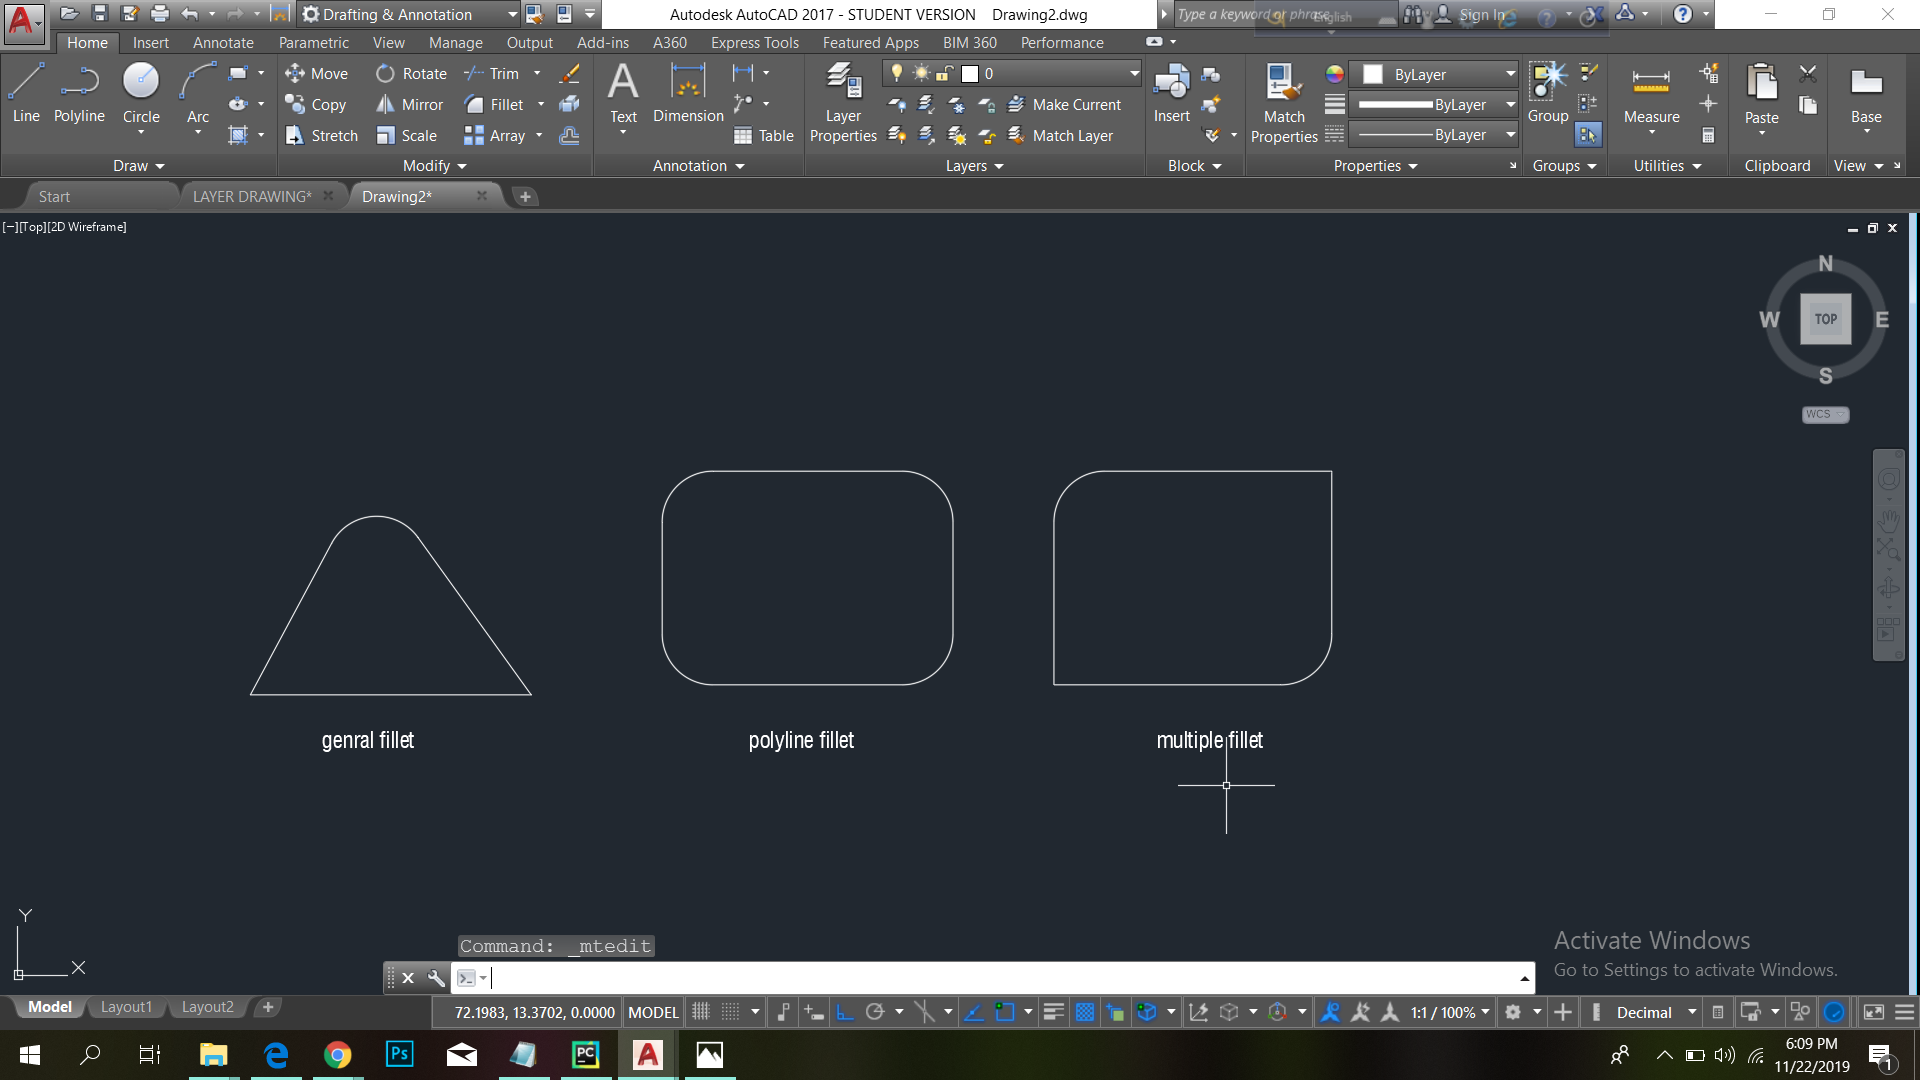1920x1080 pixels.
Task: Toggle clean screen in status bar
Action: click(x=1873, y=1012)
